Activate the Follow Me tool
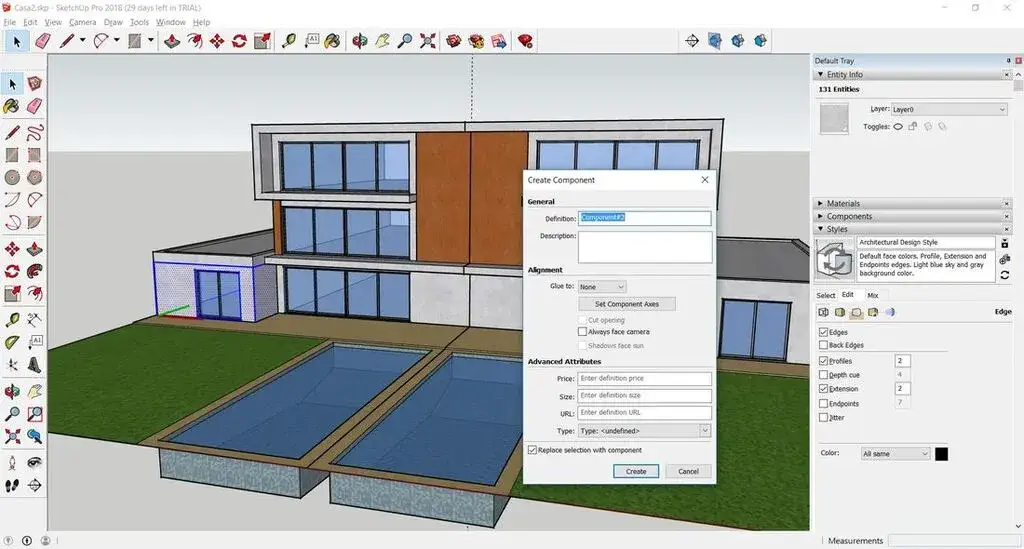The width and height of the screenshot is (1024, 549). tap(35, 271)
